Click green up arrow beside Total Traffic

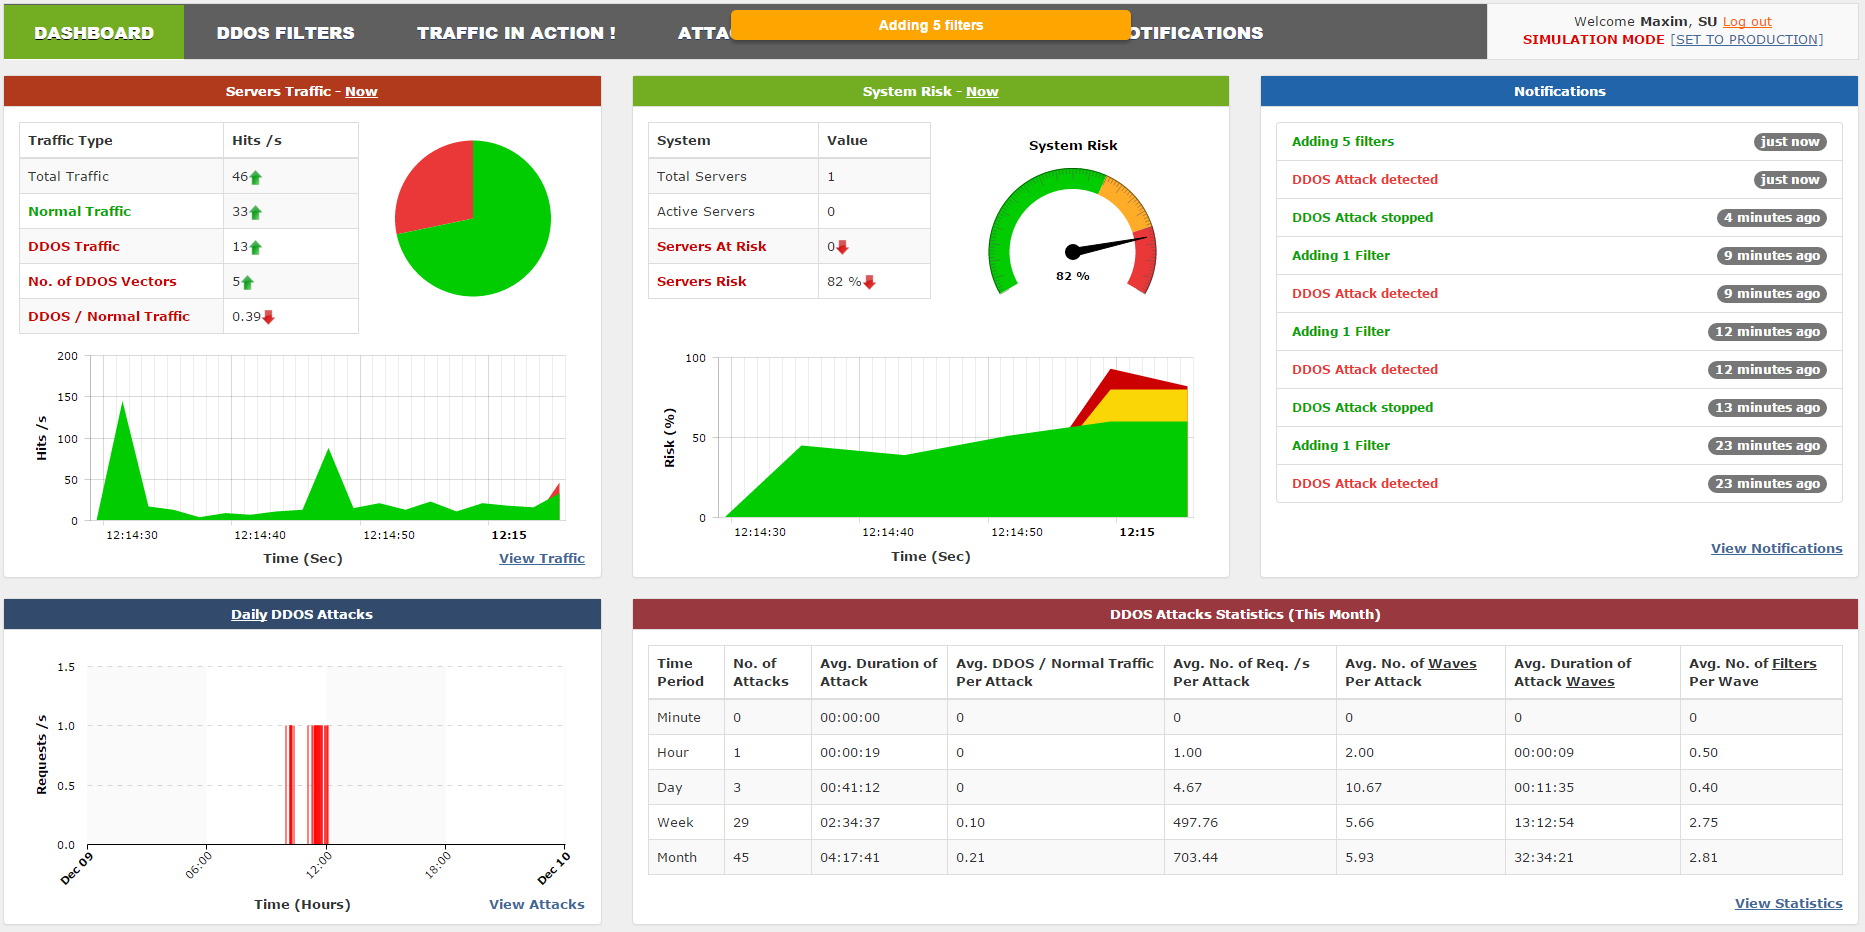pyautogui.click(x=256, y=178)
